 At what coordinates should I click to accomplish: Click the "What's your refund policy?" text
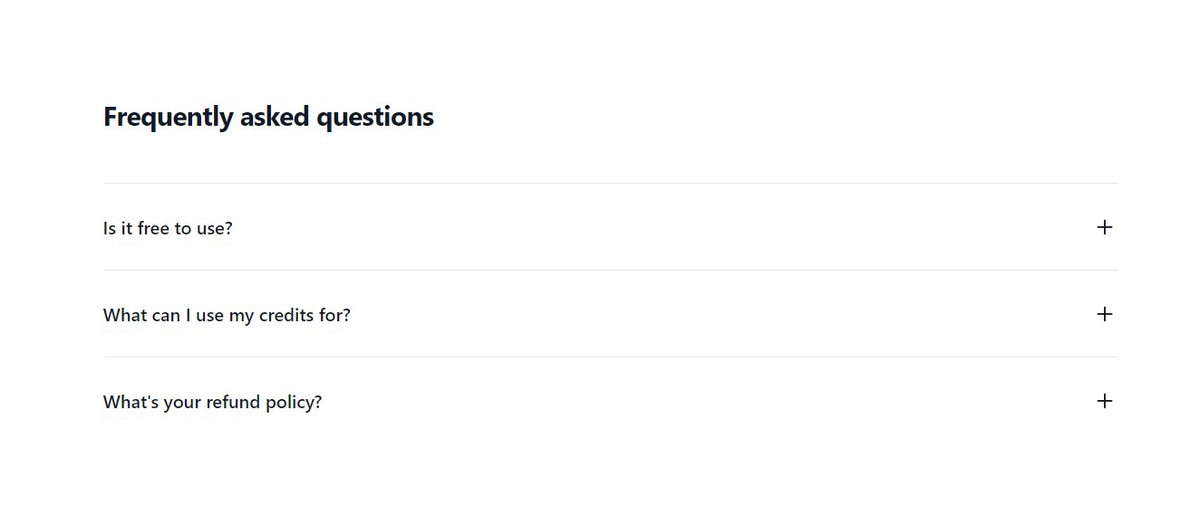[213, 402]
